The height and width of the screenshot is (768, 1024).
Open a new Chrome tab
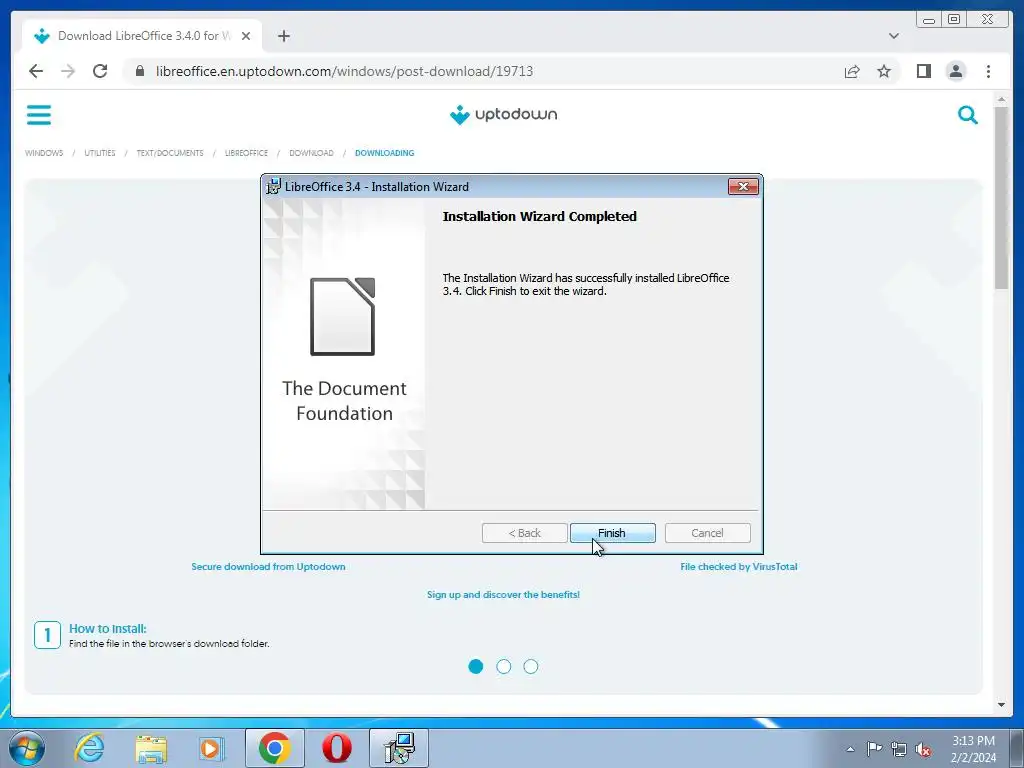coord(283,36)
